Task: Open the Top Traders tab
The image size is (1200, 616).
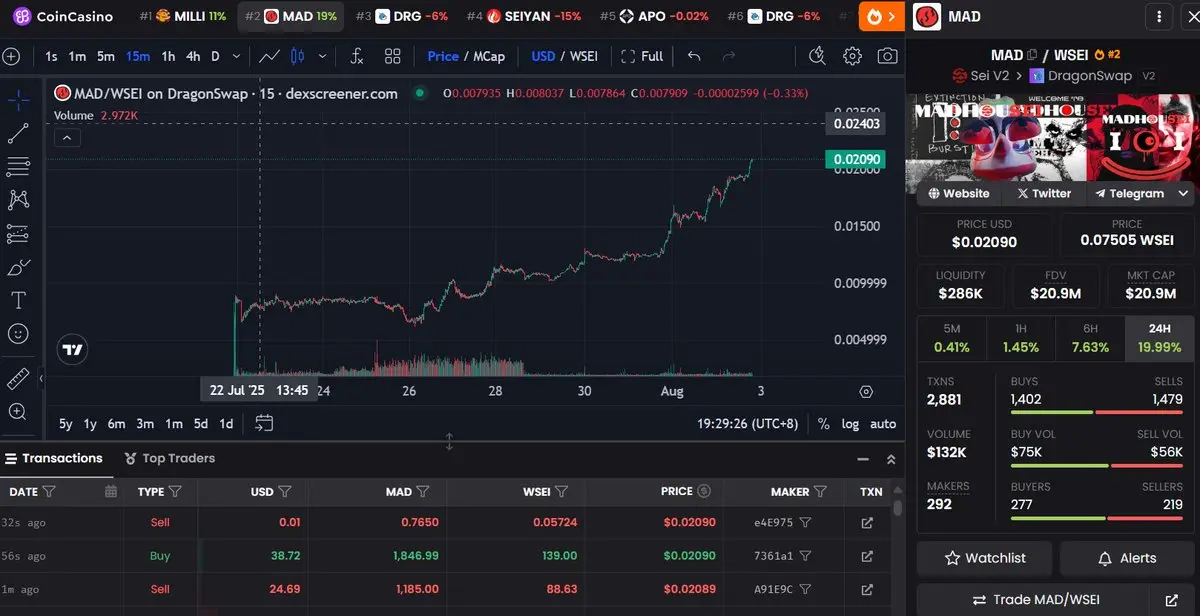Action: tap(170, 458)
